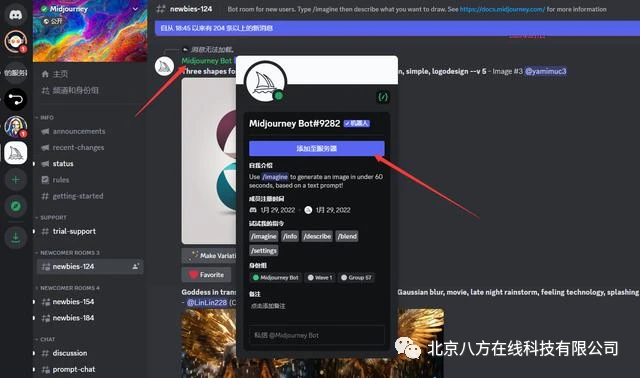Click the Midjourney Bot profile avatar

[265, 82]
